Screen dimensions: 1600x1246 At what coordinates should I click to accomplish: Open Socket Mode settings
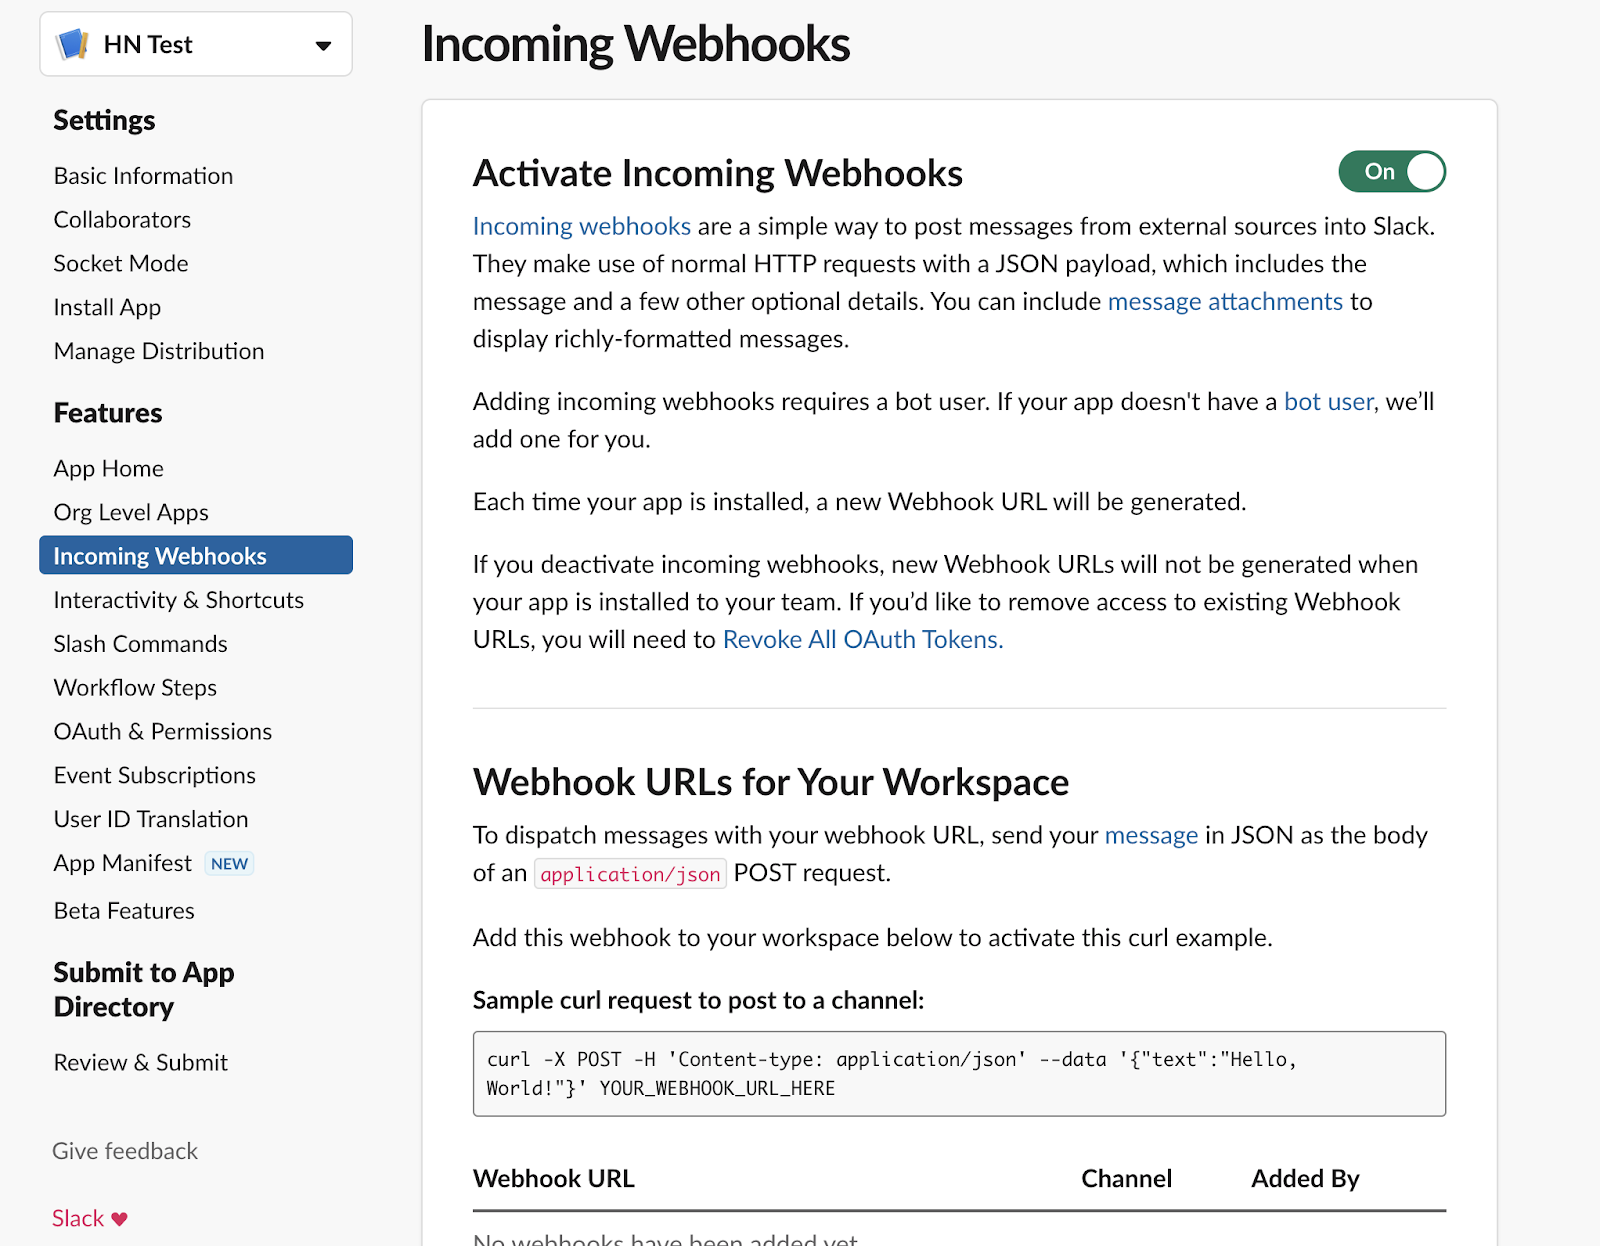[120, 263]
